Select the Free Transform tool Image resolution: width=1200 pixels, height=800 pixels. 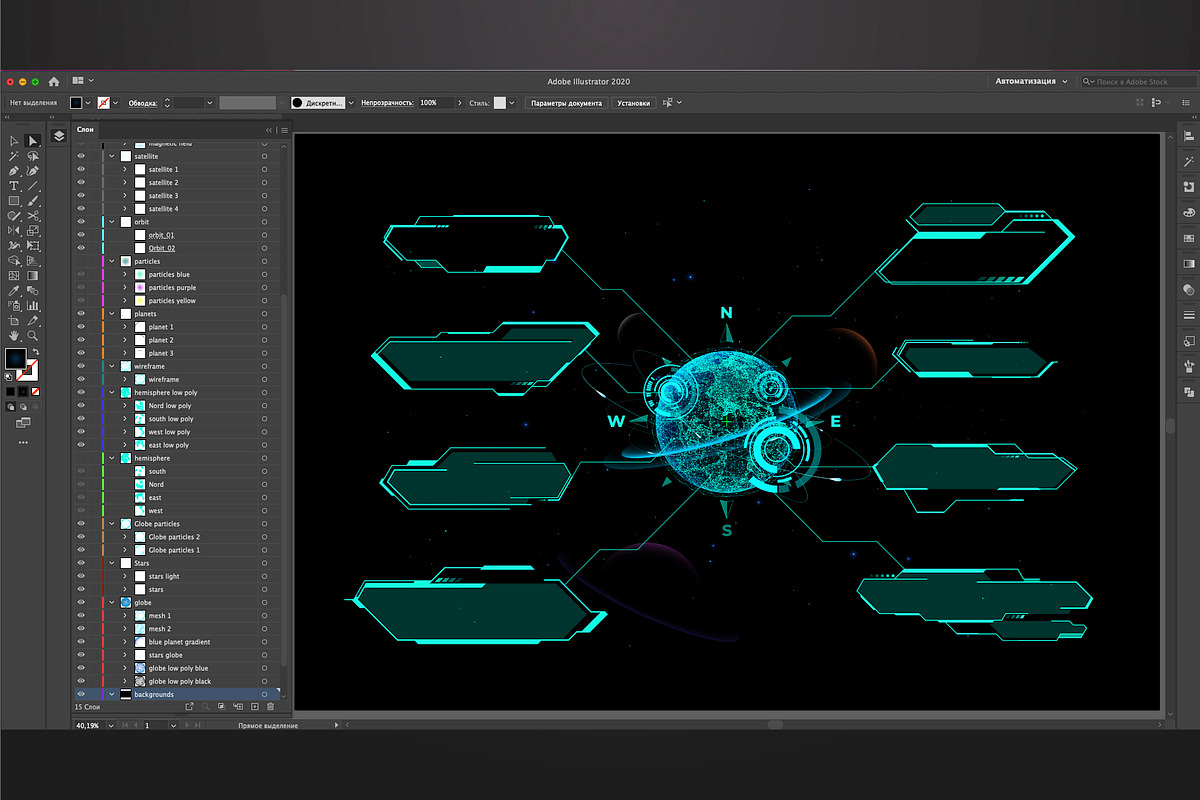click(x=33, y=245)
